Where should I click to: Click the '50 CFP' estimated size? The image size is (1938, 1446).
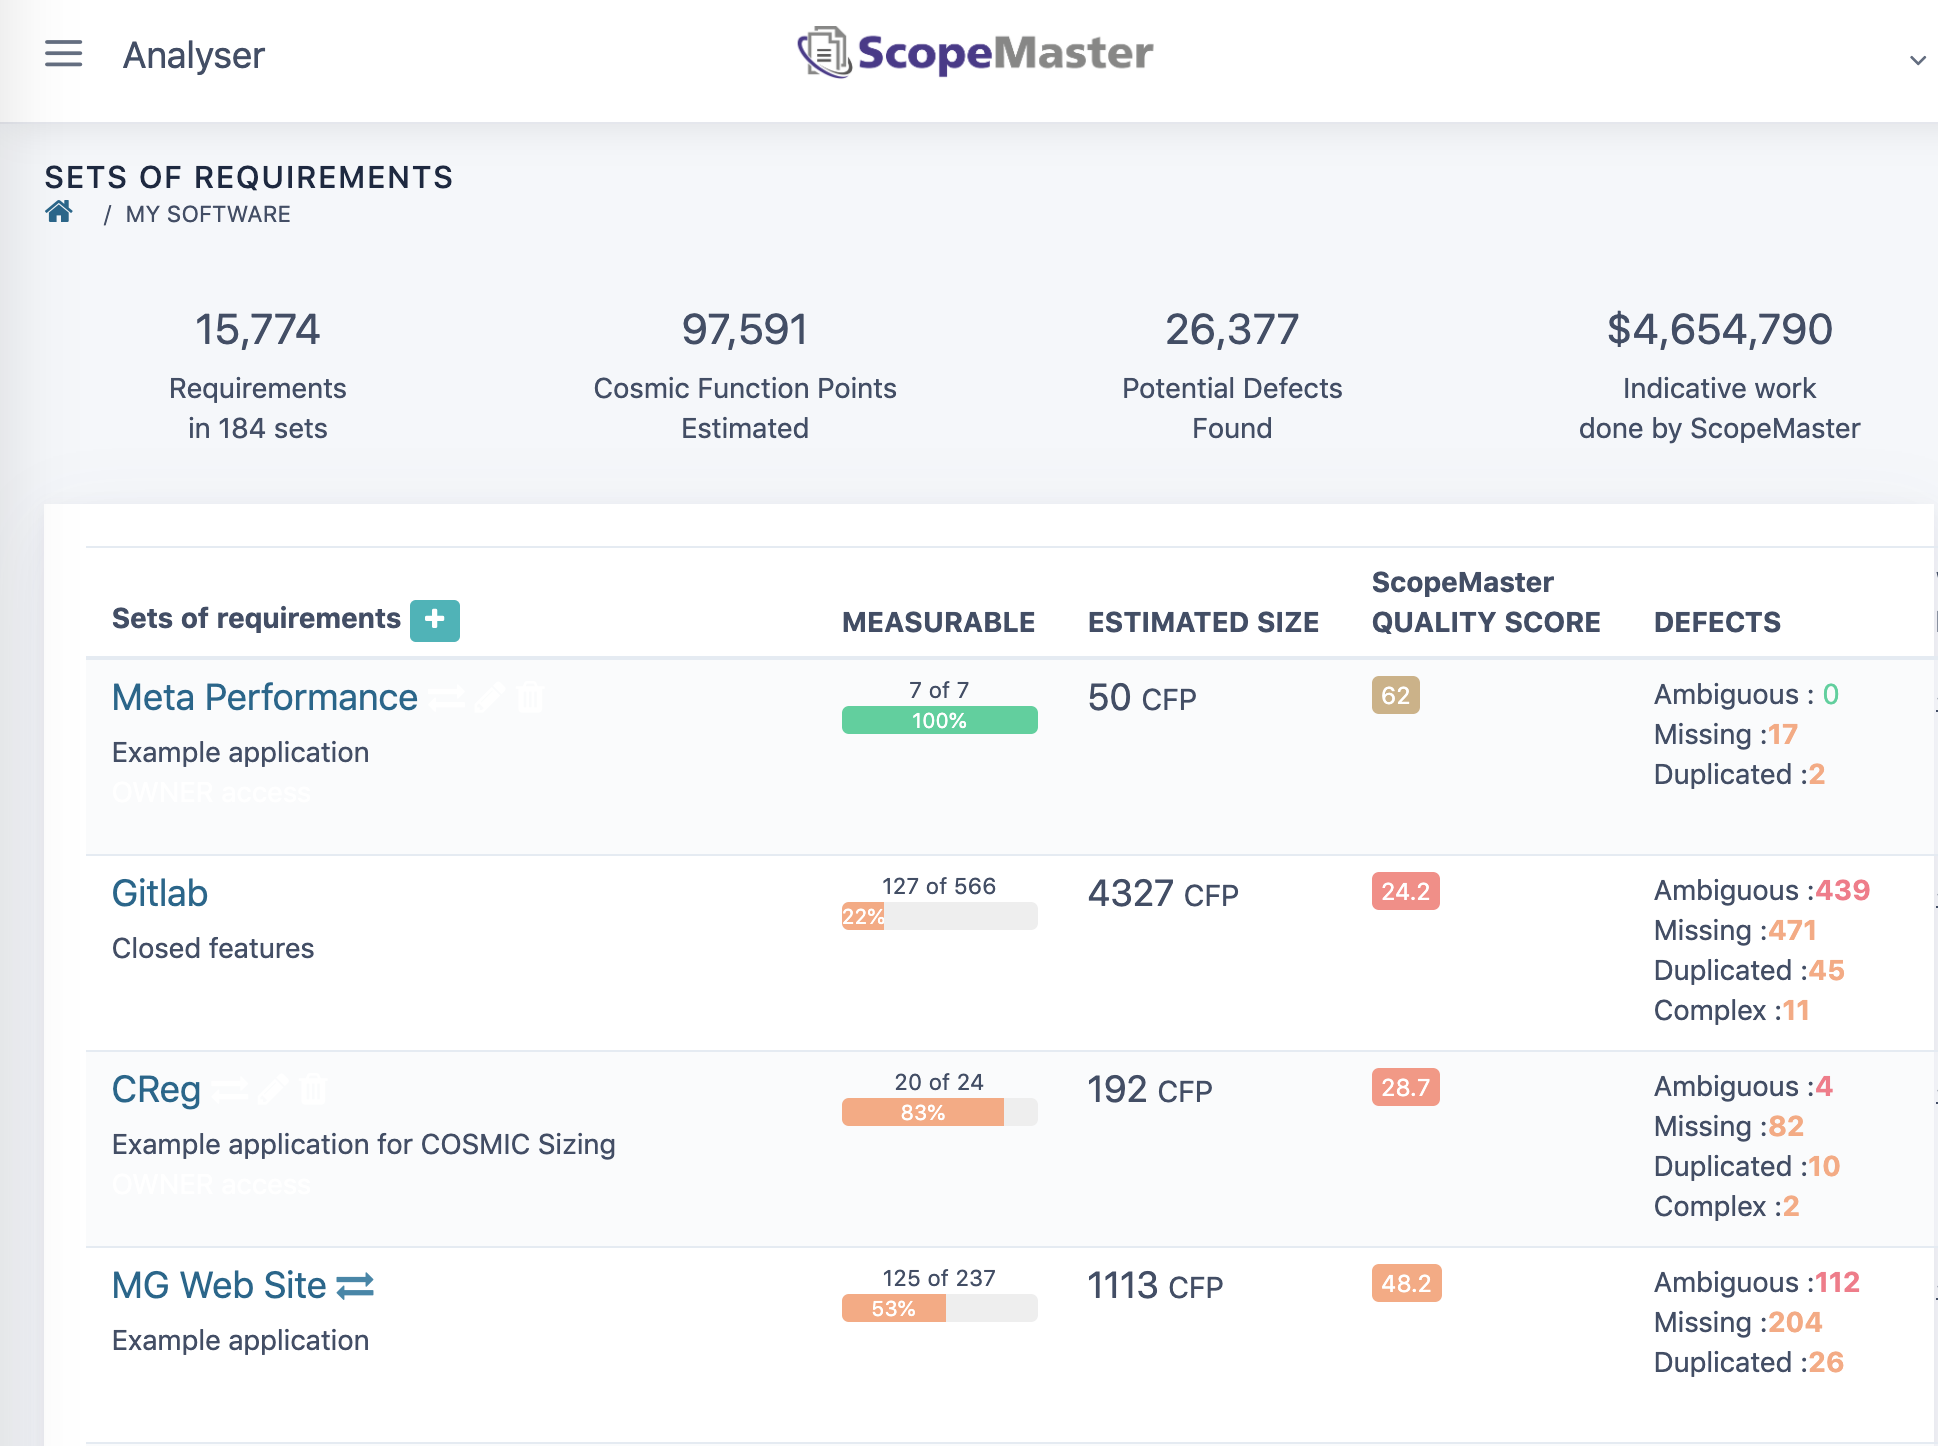(x=1142, y=698)
